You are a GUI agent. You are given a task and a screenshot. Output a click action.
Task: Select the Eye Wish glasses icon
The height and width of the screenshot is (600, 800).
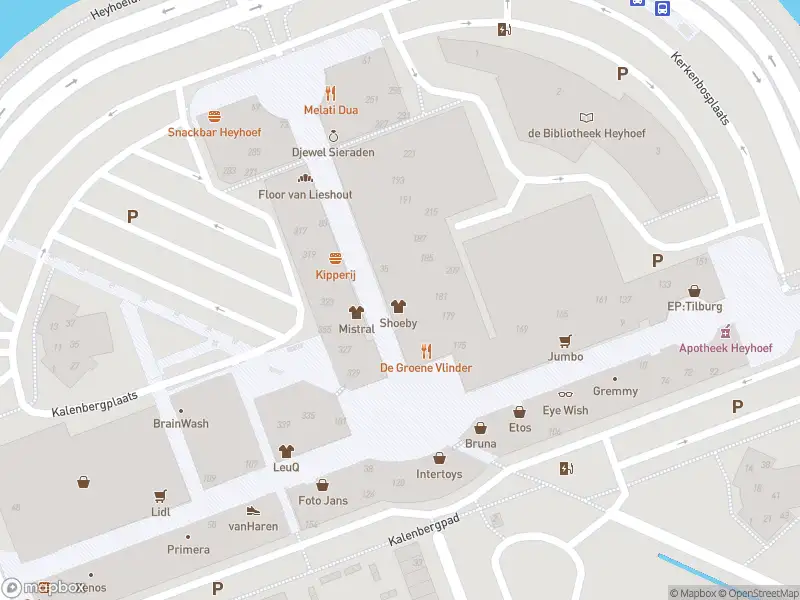tap(565, 394)
